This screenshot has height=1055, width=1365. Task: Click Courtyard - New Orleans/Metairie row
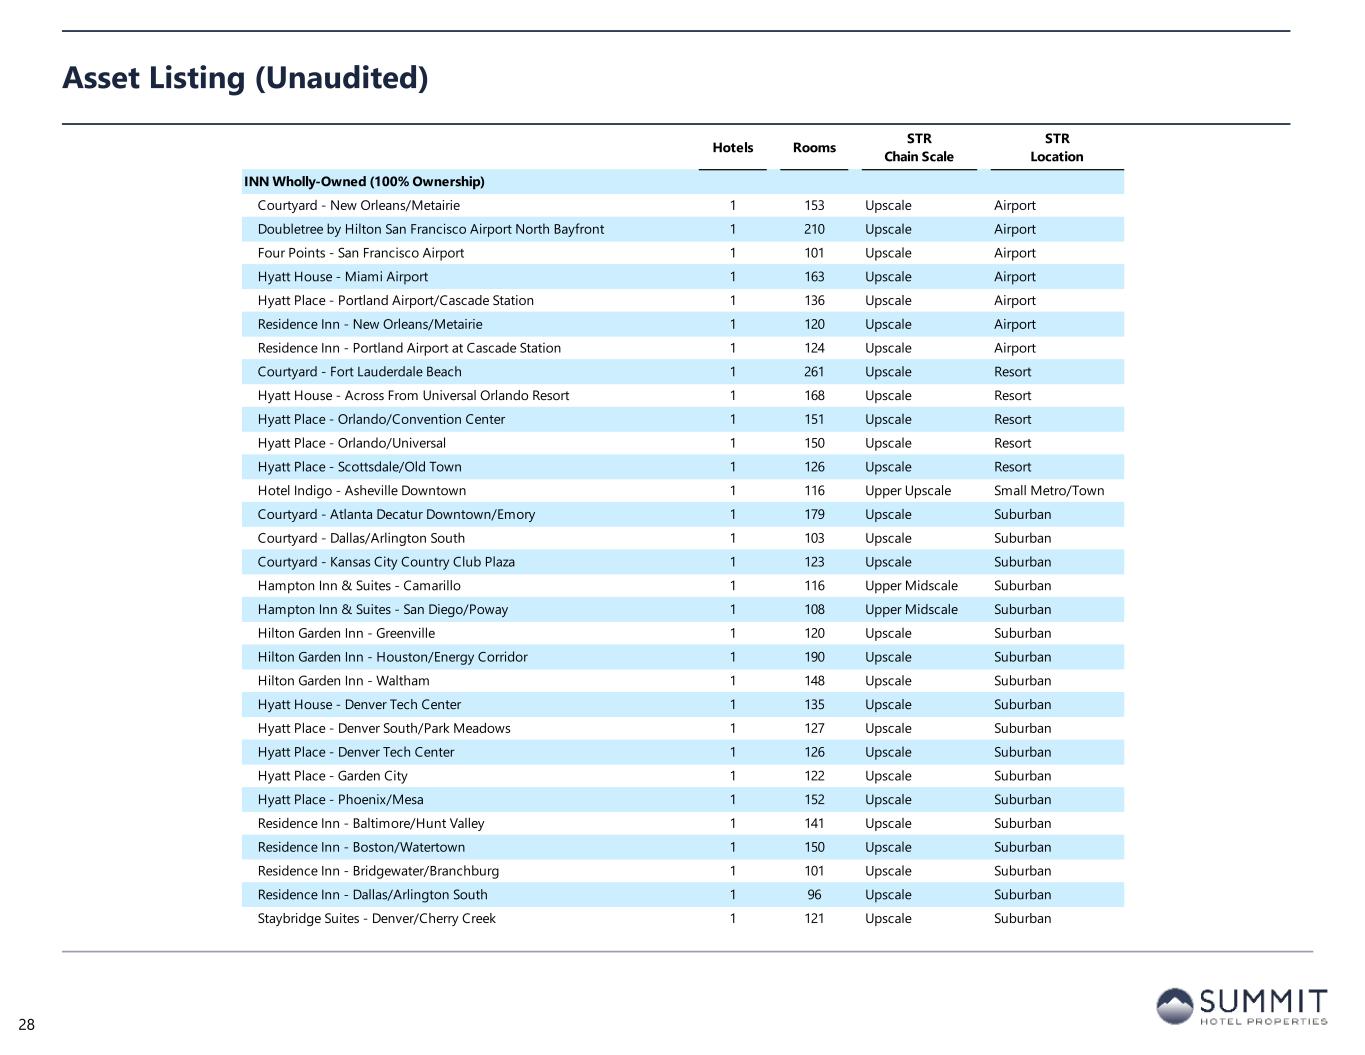[x=358, y=205]
